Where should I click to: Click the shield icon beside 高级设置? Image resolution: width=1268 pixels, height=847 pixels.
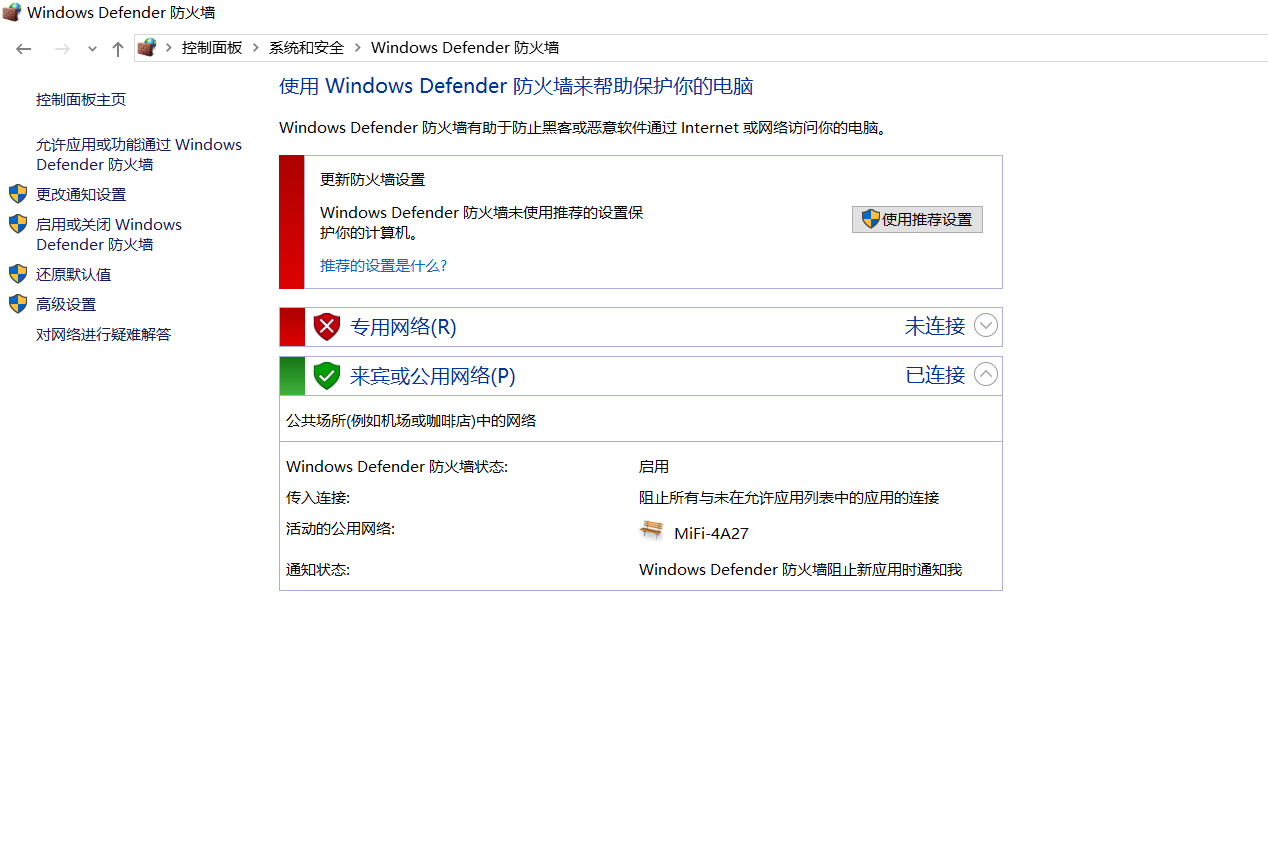point(18,304)
